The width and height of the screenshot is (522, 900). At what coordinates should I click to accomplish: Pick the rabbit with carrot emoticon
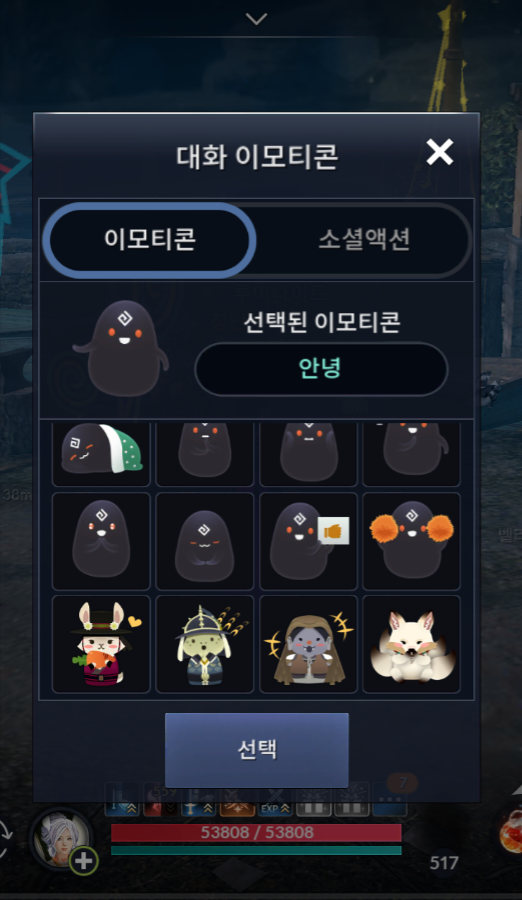pyautogui.click(x=101, y=644)
